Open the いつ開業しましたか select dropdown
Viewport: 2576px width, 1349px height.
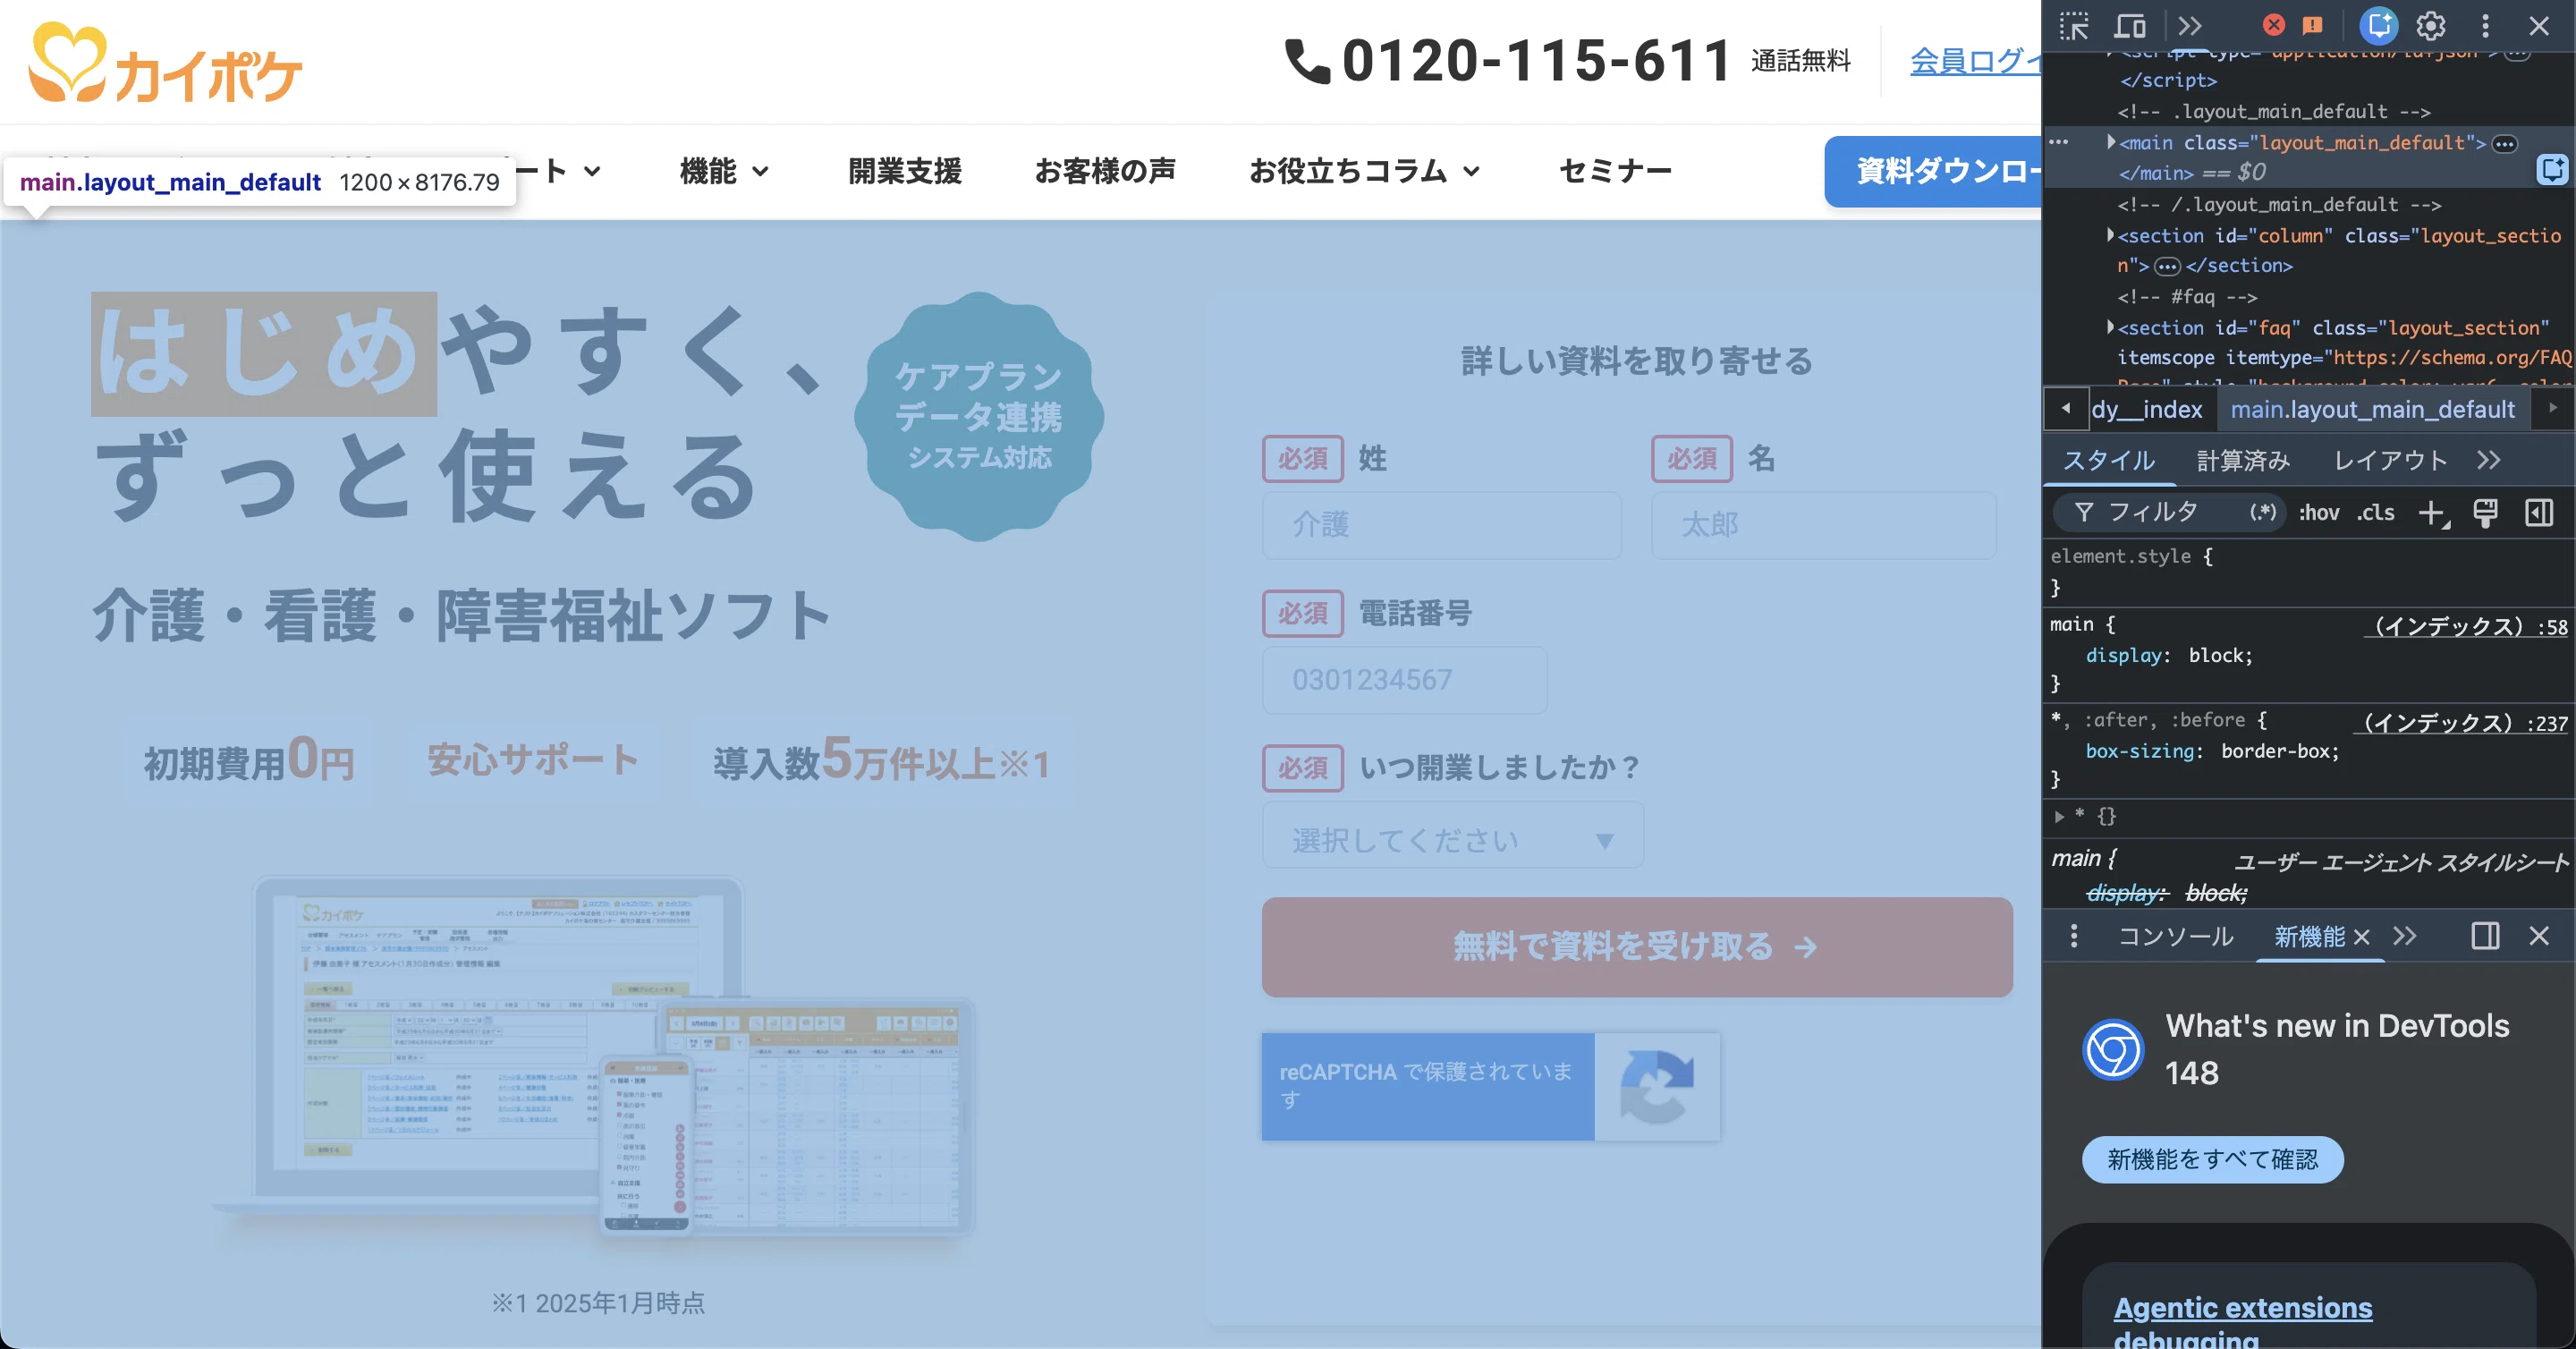pyautogui.click(x=1452, y=836)
